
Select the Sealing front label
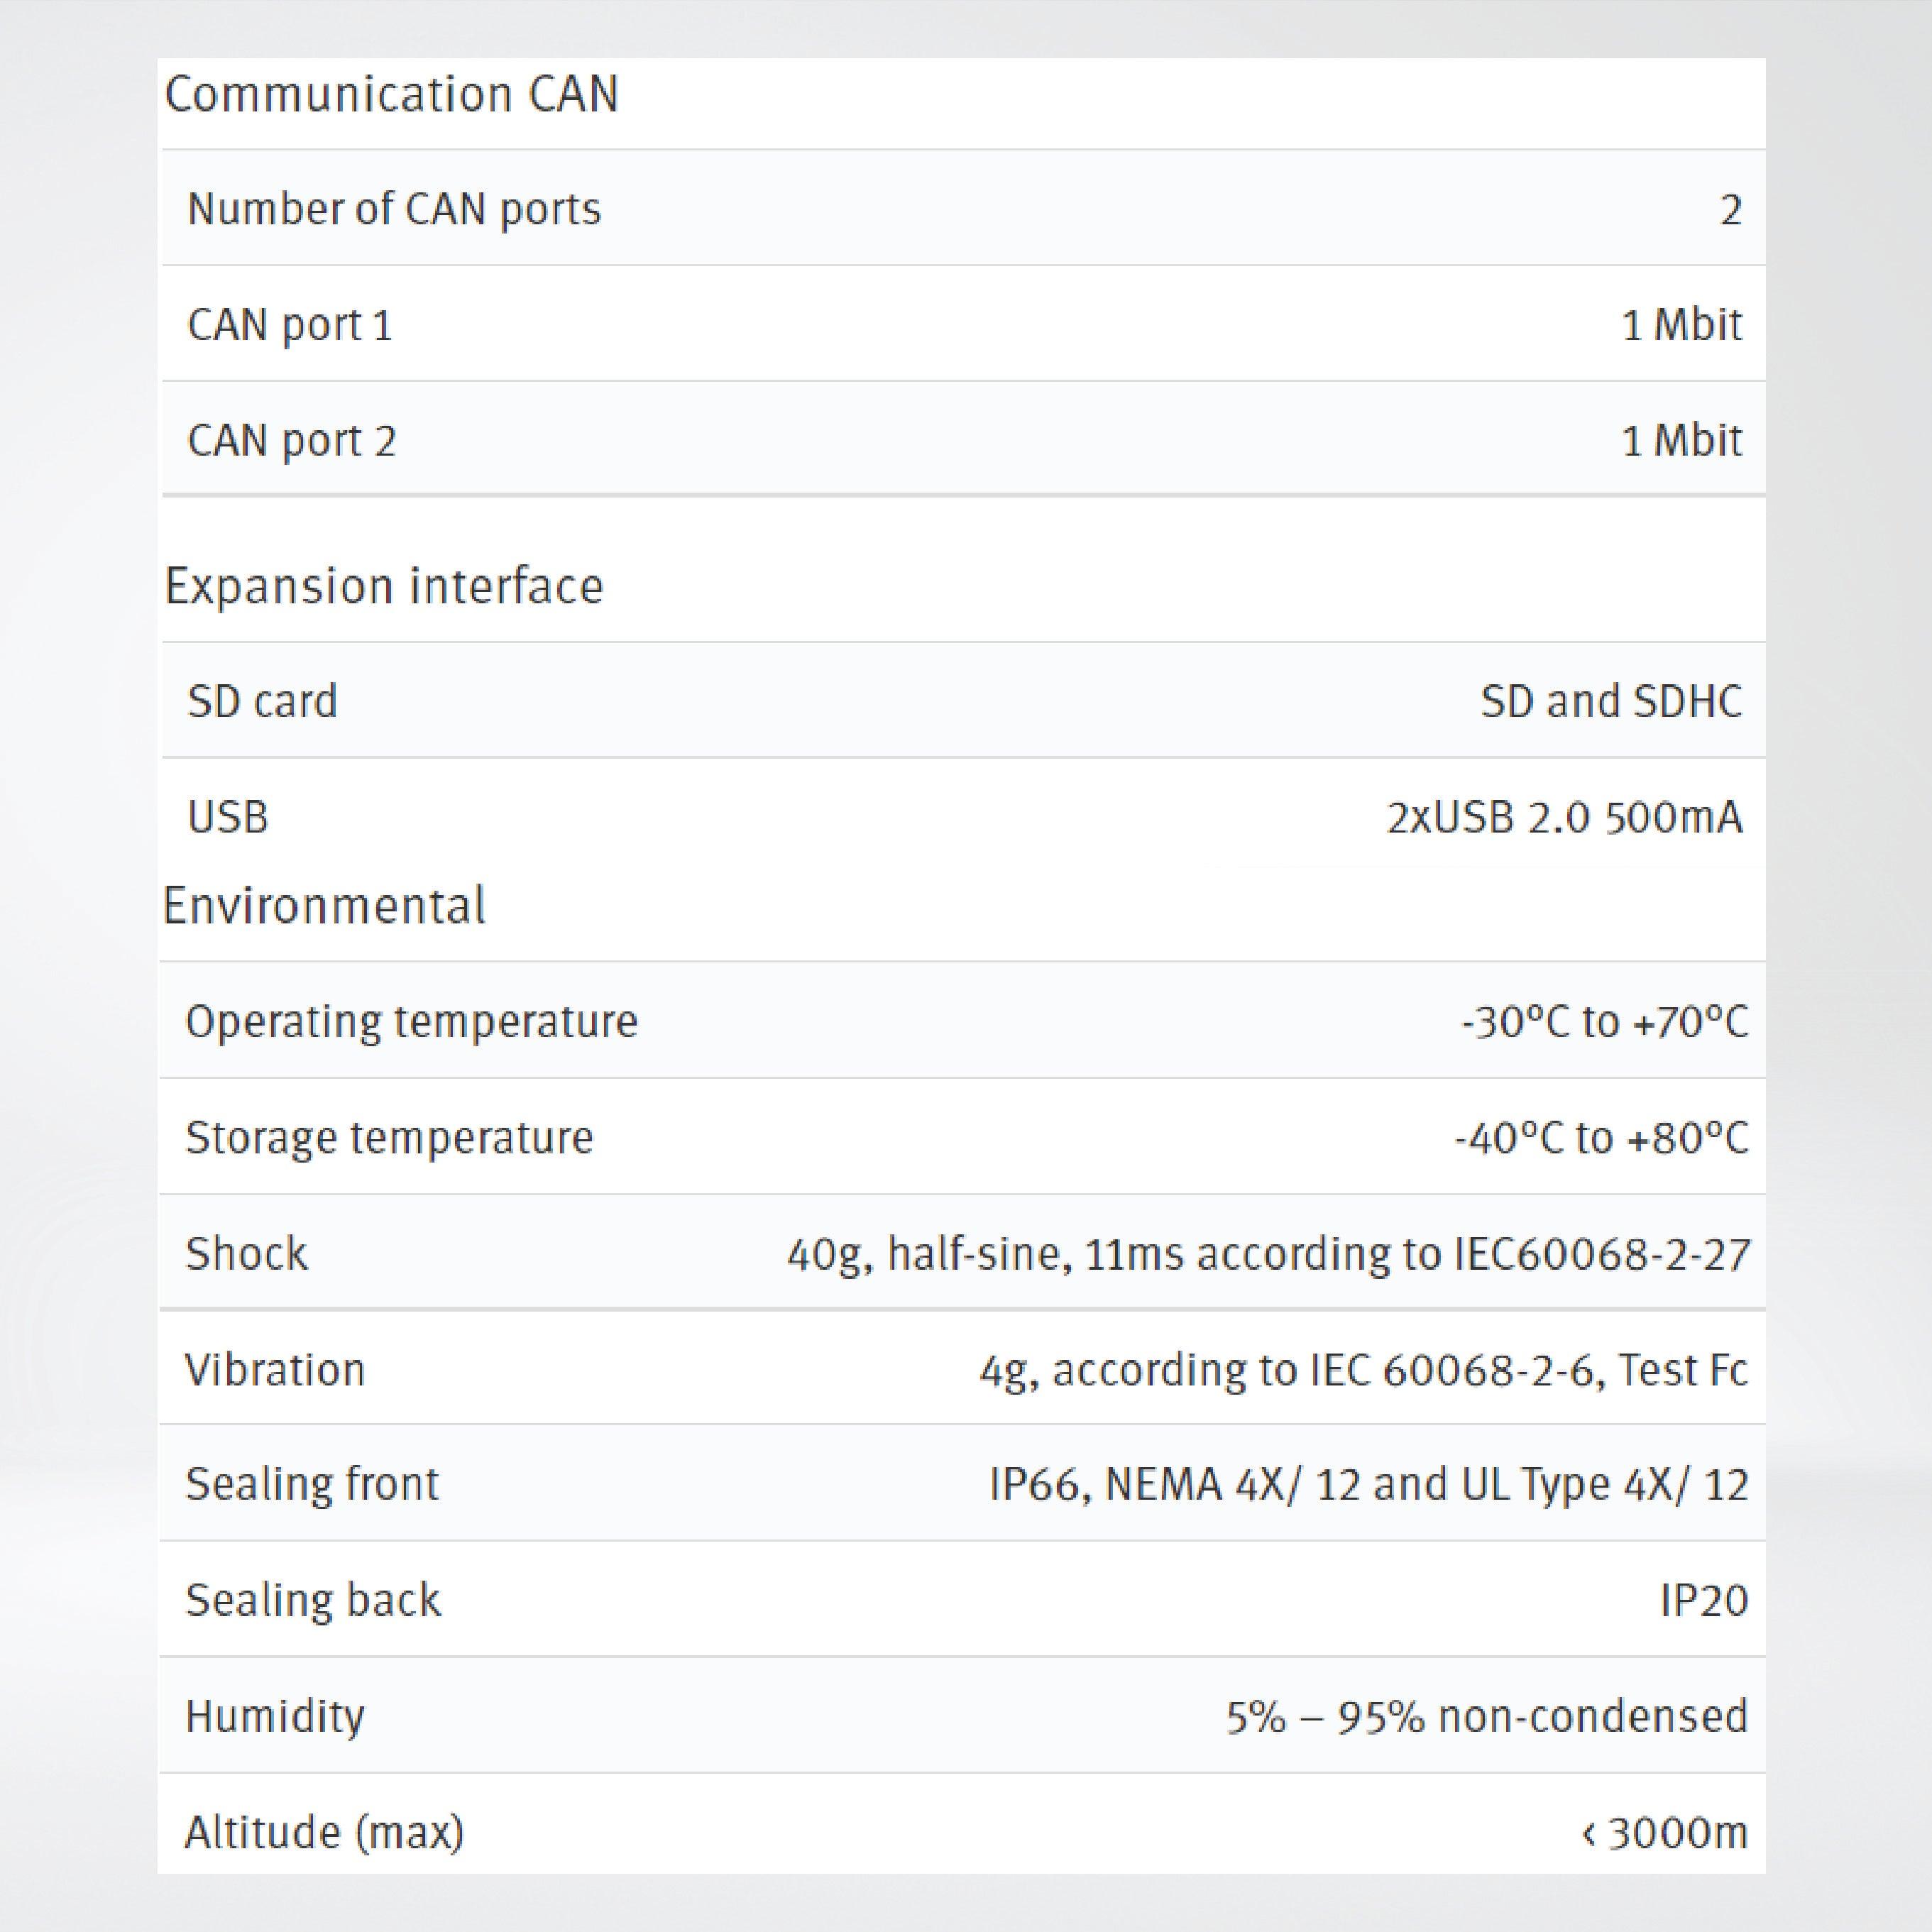click(312, 1484)
